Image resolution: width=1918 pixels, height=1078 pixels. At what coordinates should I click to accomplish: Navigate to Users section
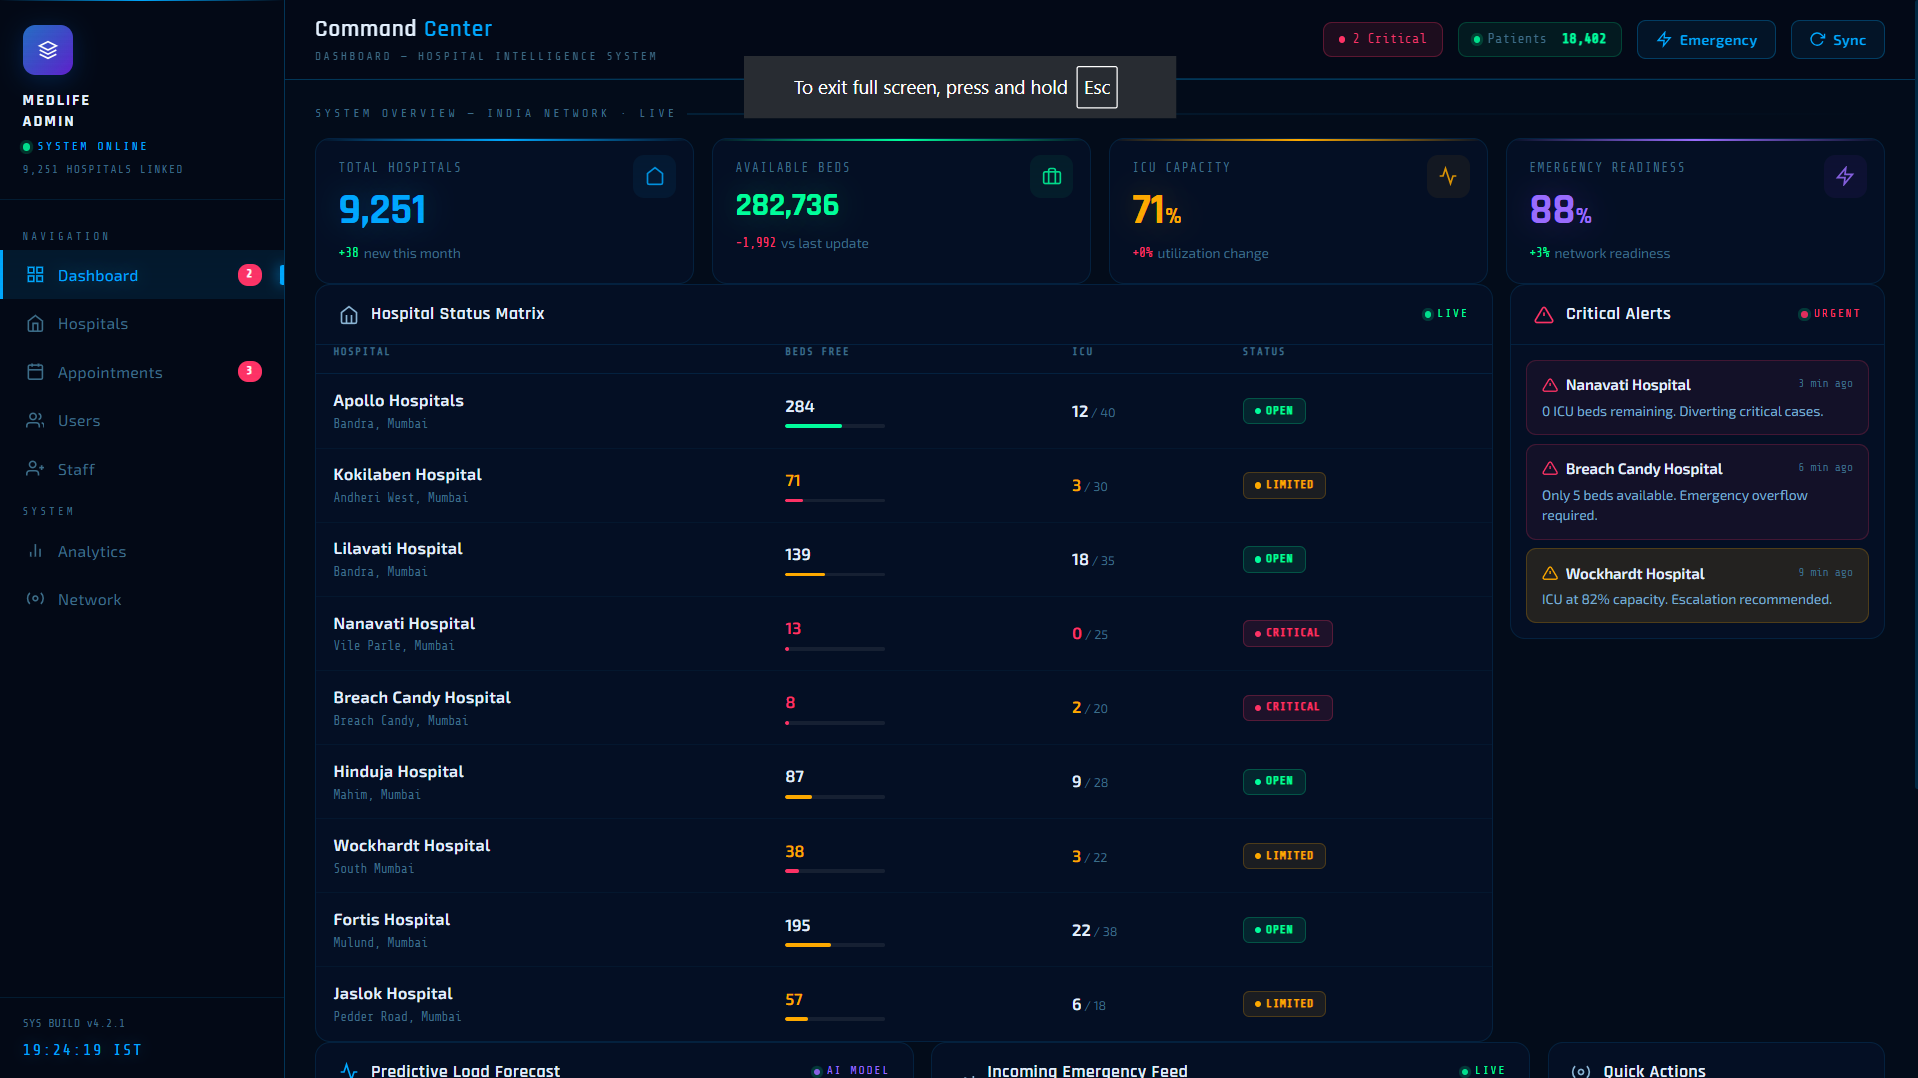pos(142,421)
